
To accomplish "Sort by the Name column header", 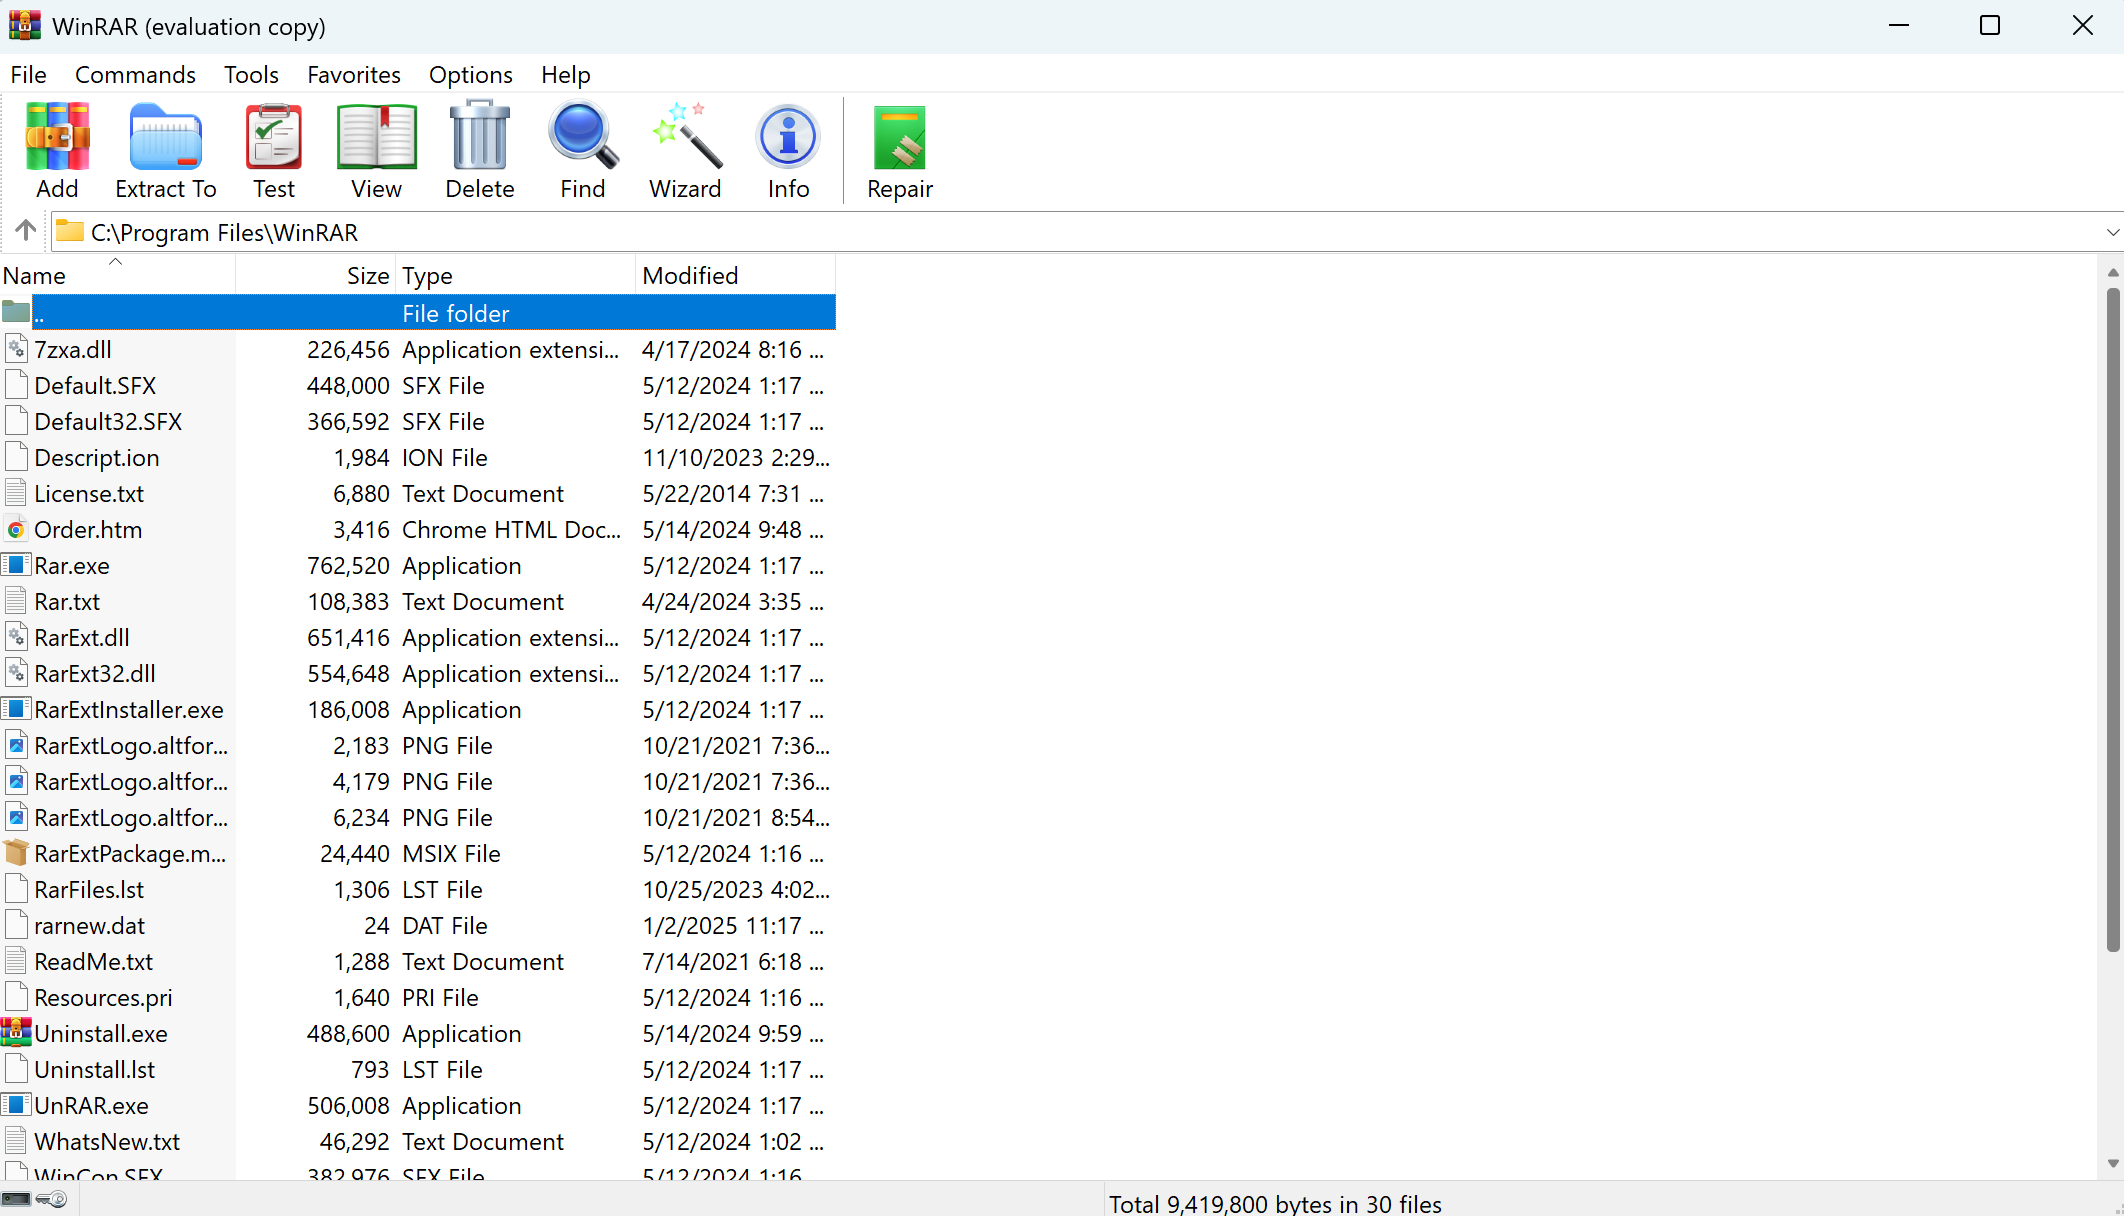I will point(117,275).
